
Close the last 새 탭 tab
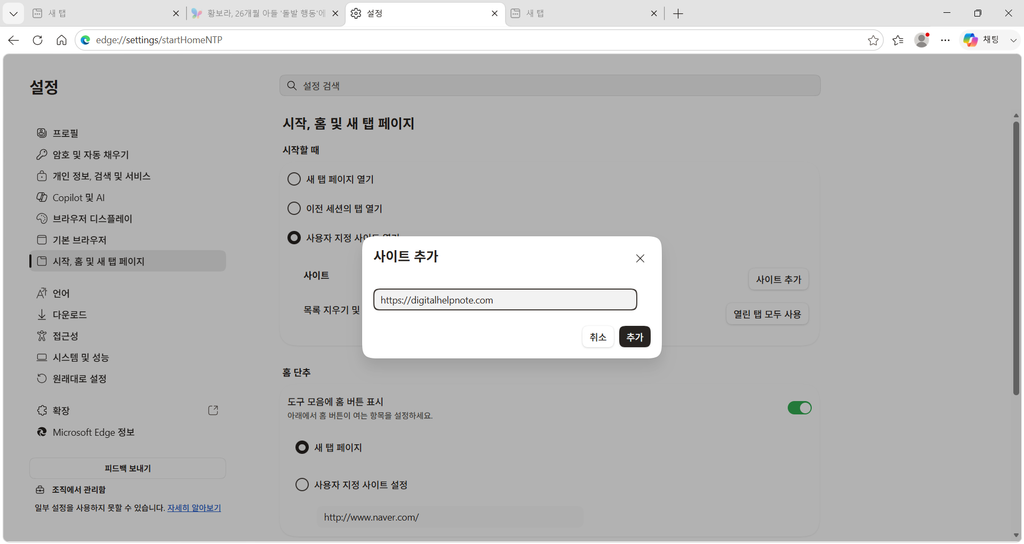pos(654,13)
